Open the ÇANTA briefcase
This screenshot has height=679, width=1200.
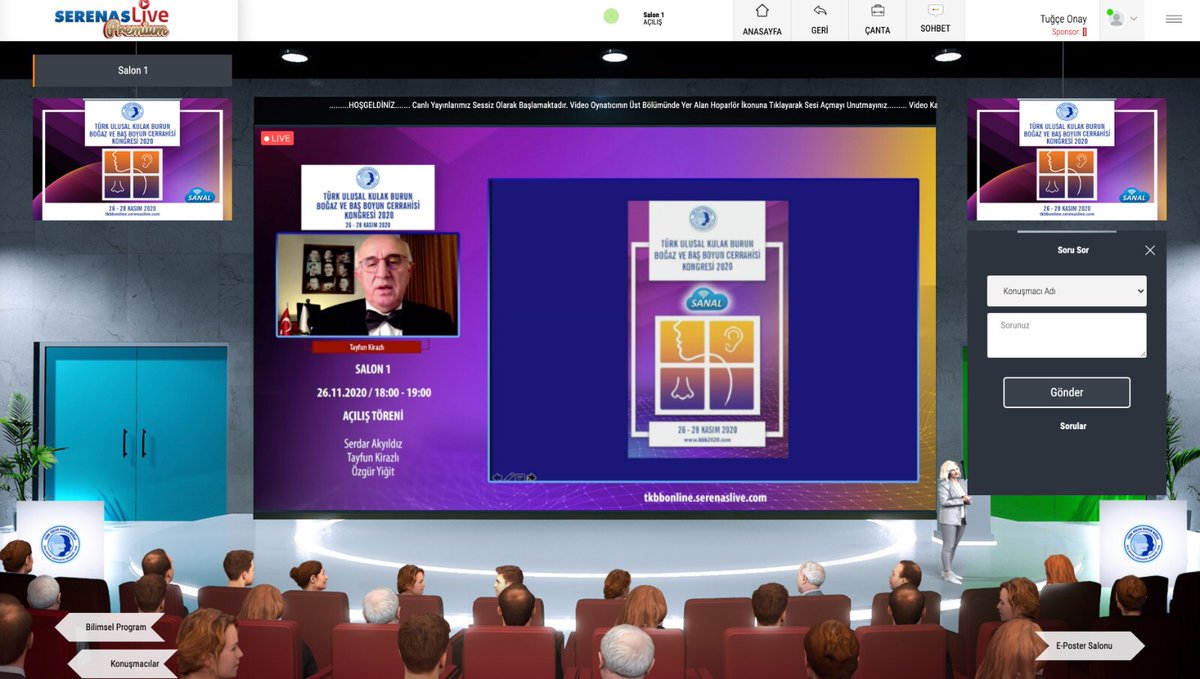(877, 20)
